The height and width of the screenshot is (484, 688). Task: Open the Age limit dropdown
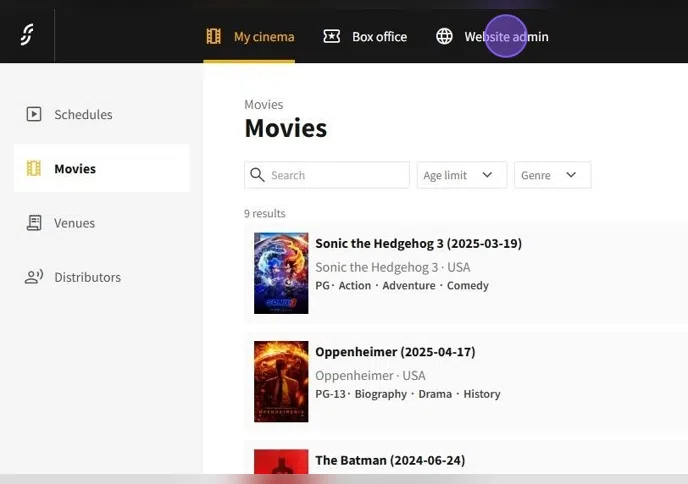click(x=461, y=175)
